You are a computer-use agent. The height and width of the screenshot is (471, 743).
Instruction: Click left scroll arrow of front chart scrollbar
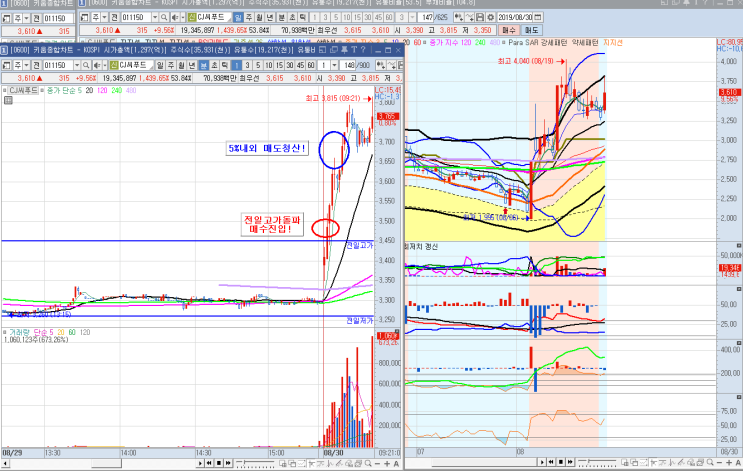[x=4, y=463]
